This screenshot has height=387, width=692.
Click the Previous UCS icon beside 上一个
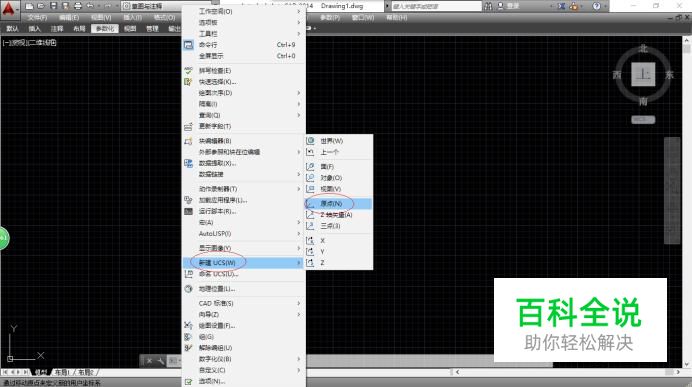[x=311, y=152]
